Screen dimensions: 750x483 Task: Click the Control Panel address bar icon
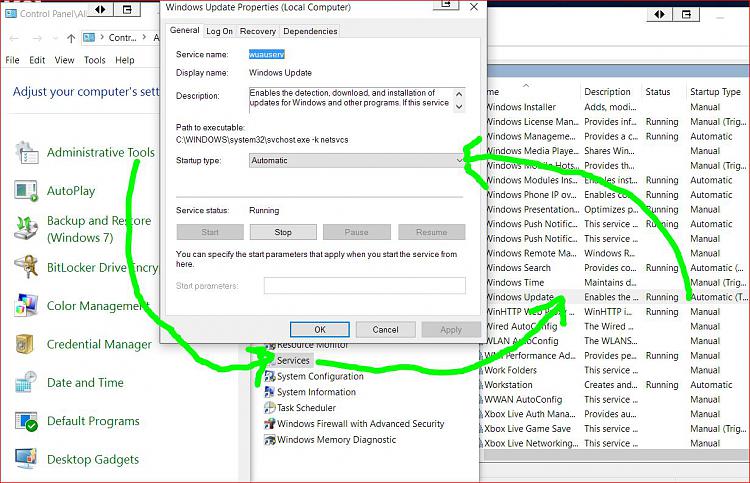pos(89,37)
